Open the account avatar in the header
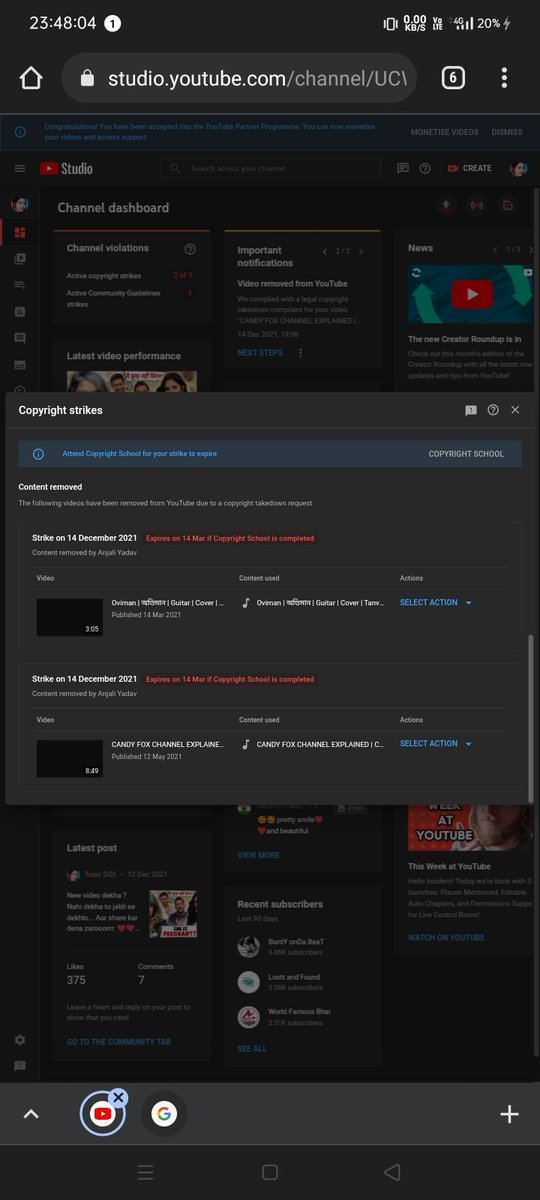 point(518,169)
